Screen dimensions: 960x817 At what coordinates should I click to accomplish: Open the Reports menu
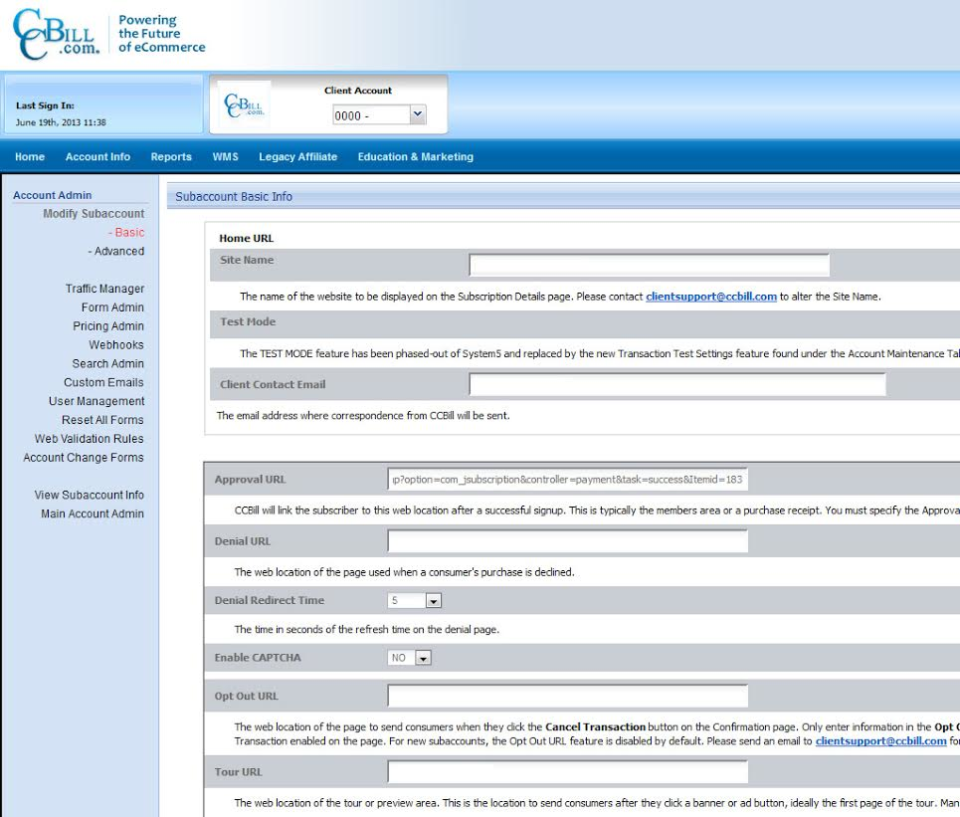pos(171,157)
